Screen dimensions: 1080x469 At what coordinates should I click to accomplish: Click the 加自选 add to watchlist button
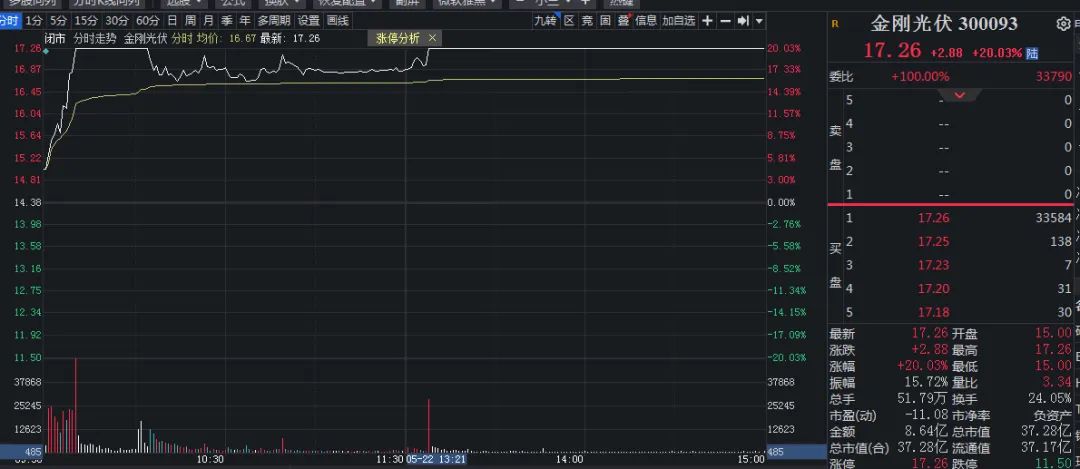click(678, 20)
